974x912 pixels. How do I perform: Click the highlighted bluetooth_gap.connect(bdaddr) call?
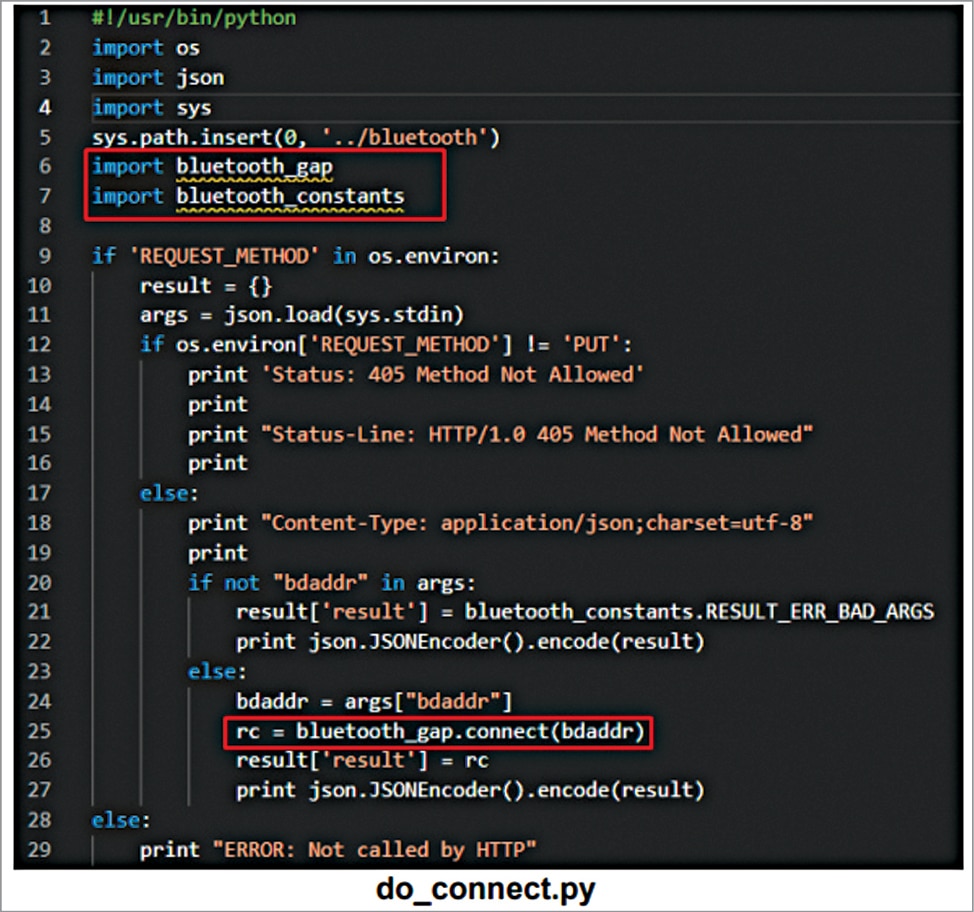[x=438, y=732]
